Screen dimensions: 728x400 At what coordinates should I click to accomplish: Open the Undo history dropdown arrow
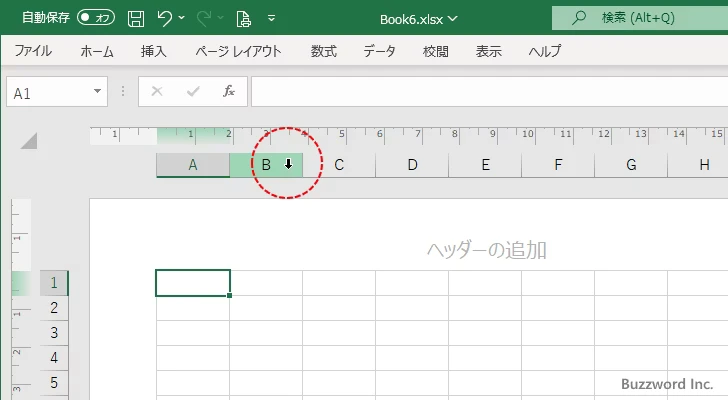pyautogui.click(x=182, y=18)
